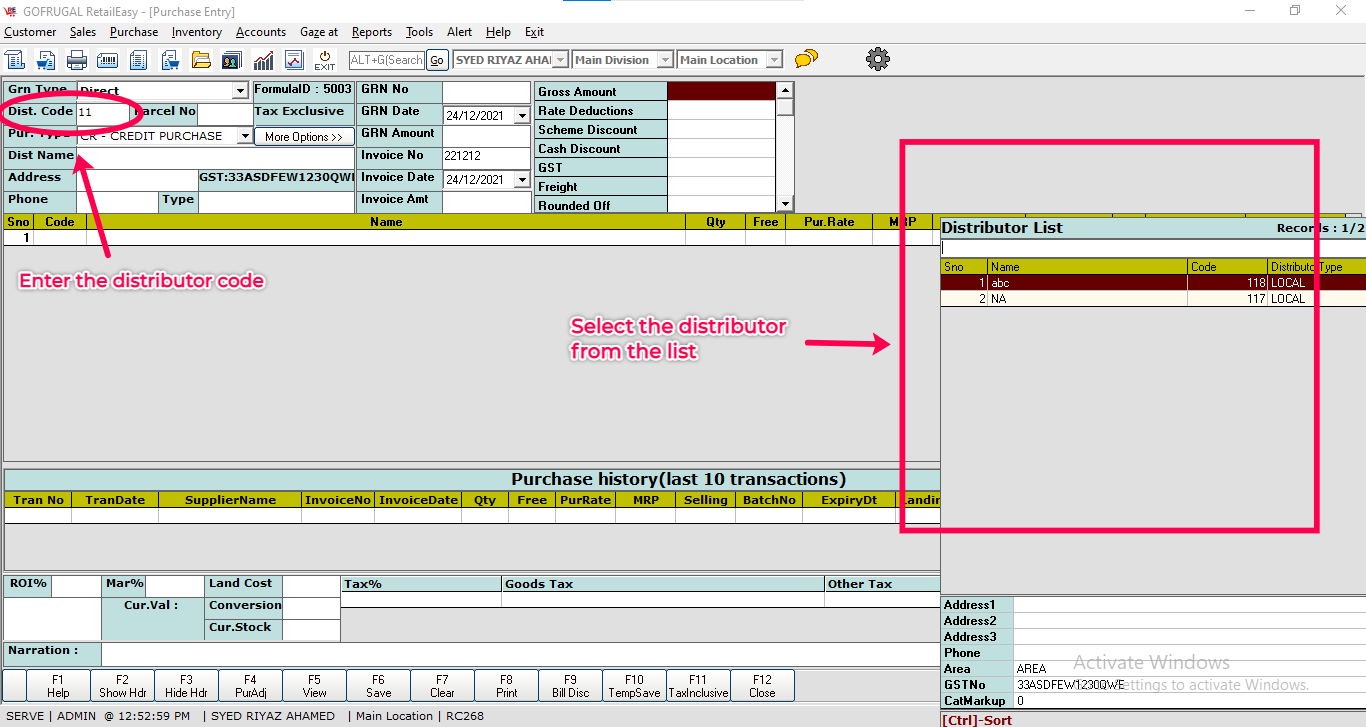The image size is (1366, 727).
Task: Open the bar chart growth icon
Action: pos(263,60)
